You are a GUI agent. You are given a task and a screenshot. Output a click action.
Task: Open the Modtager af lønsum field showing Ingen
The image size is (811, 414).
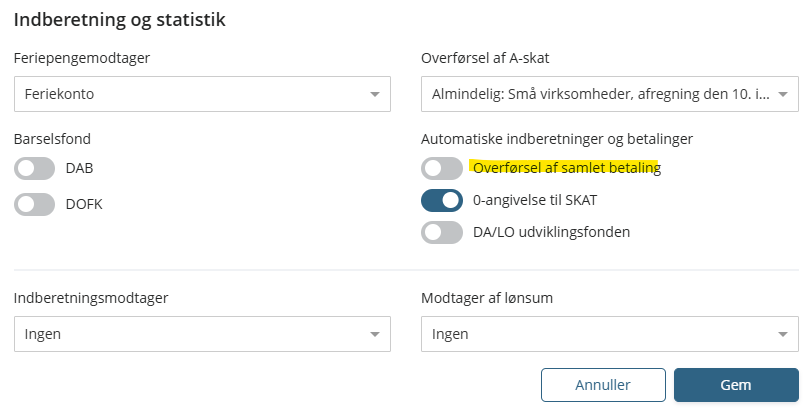click(598, 334)
